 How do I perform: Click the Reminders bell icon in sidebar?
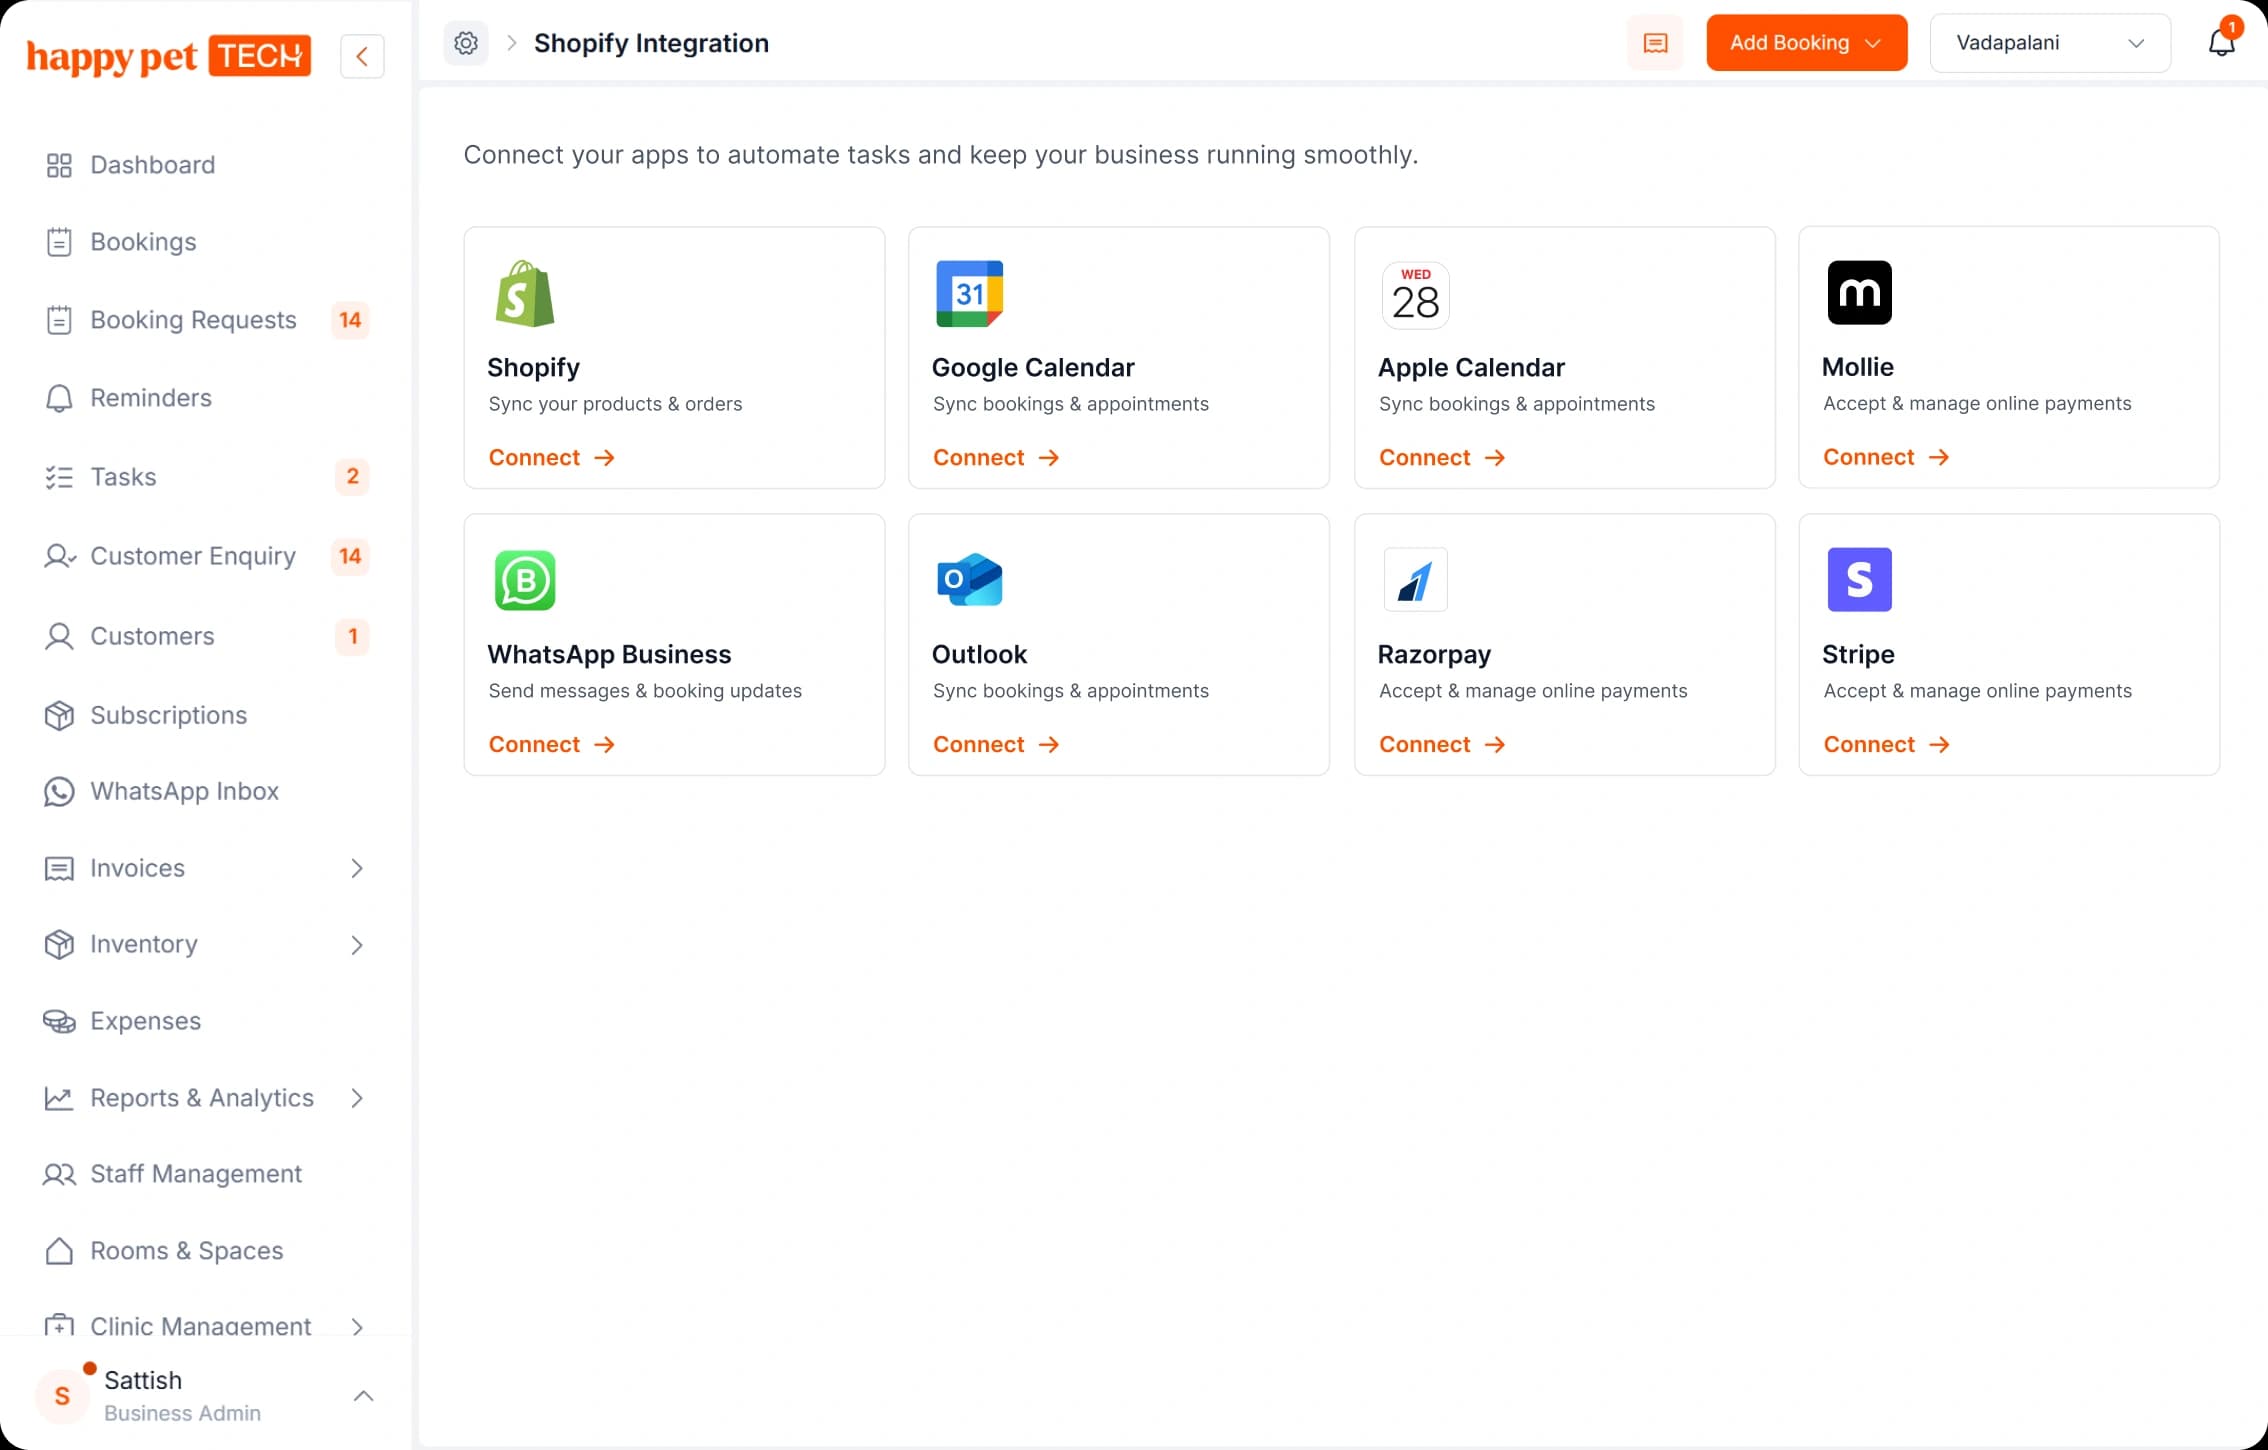point(59,398)
